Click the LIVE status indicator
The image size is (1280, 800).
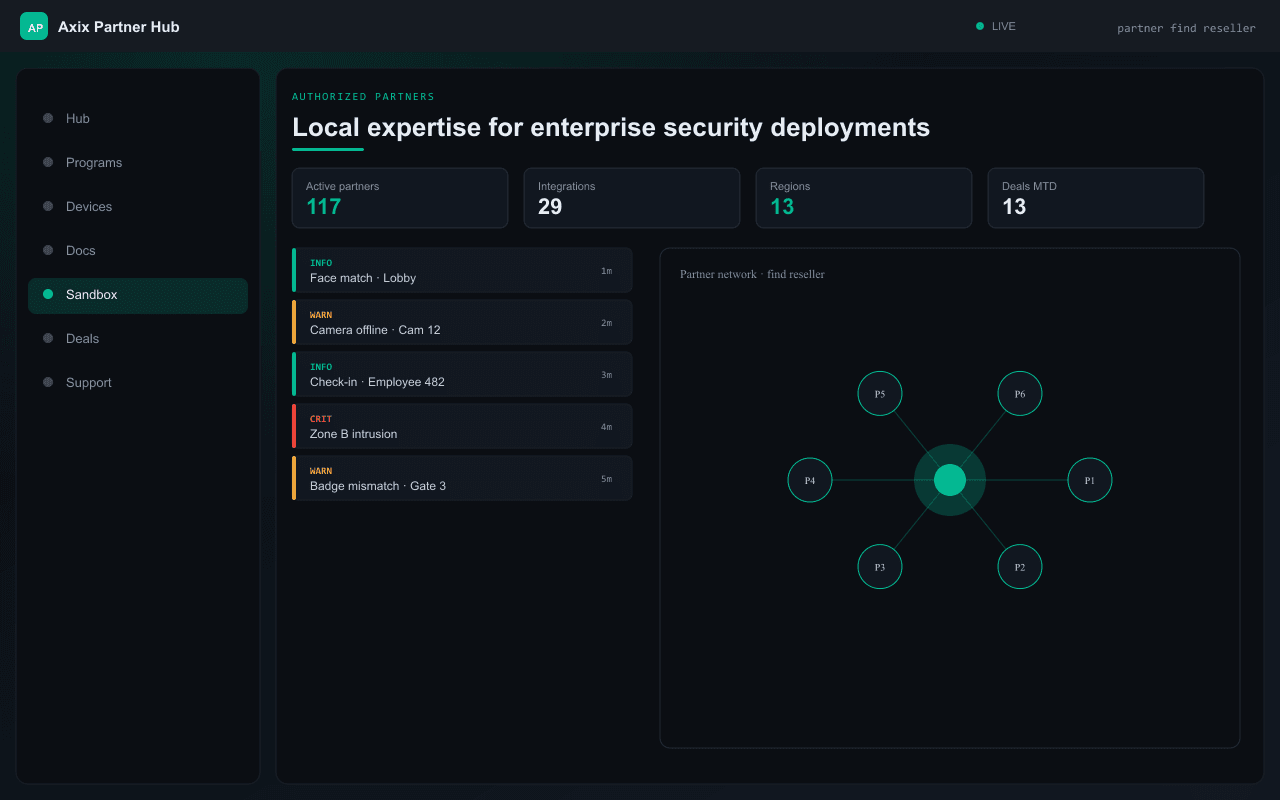(x=996, y=26)
